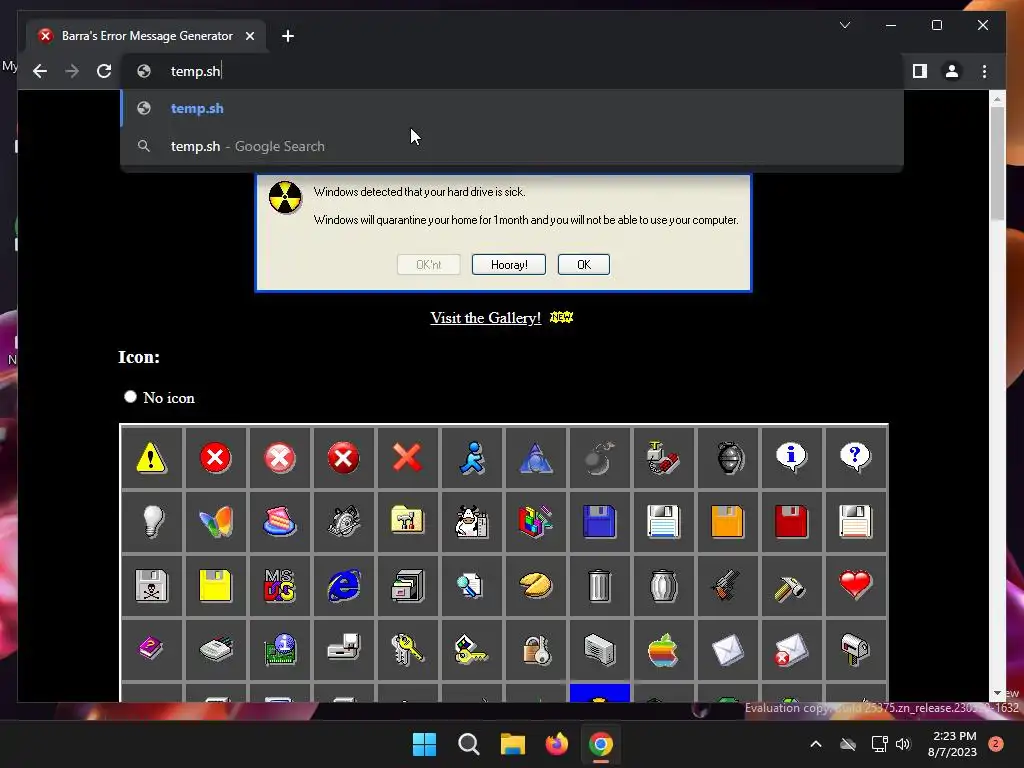Switch to Barra's Error Message Generator tab

147,36
